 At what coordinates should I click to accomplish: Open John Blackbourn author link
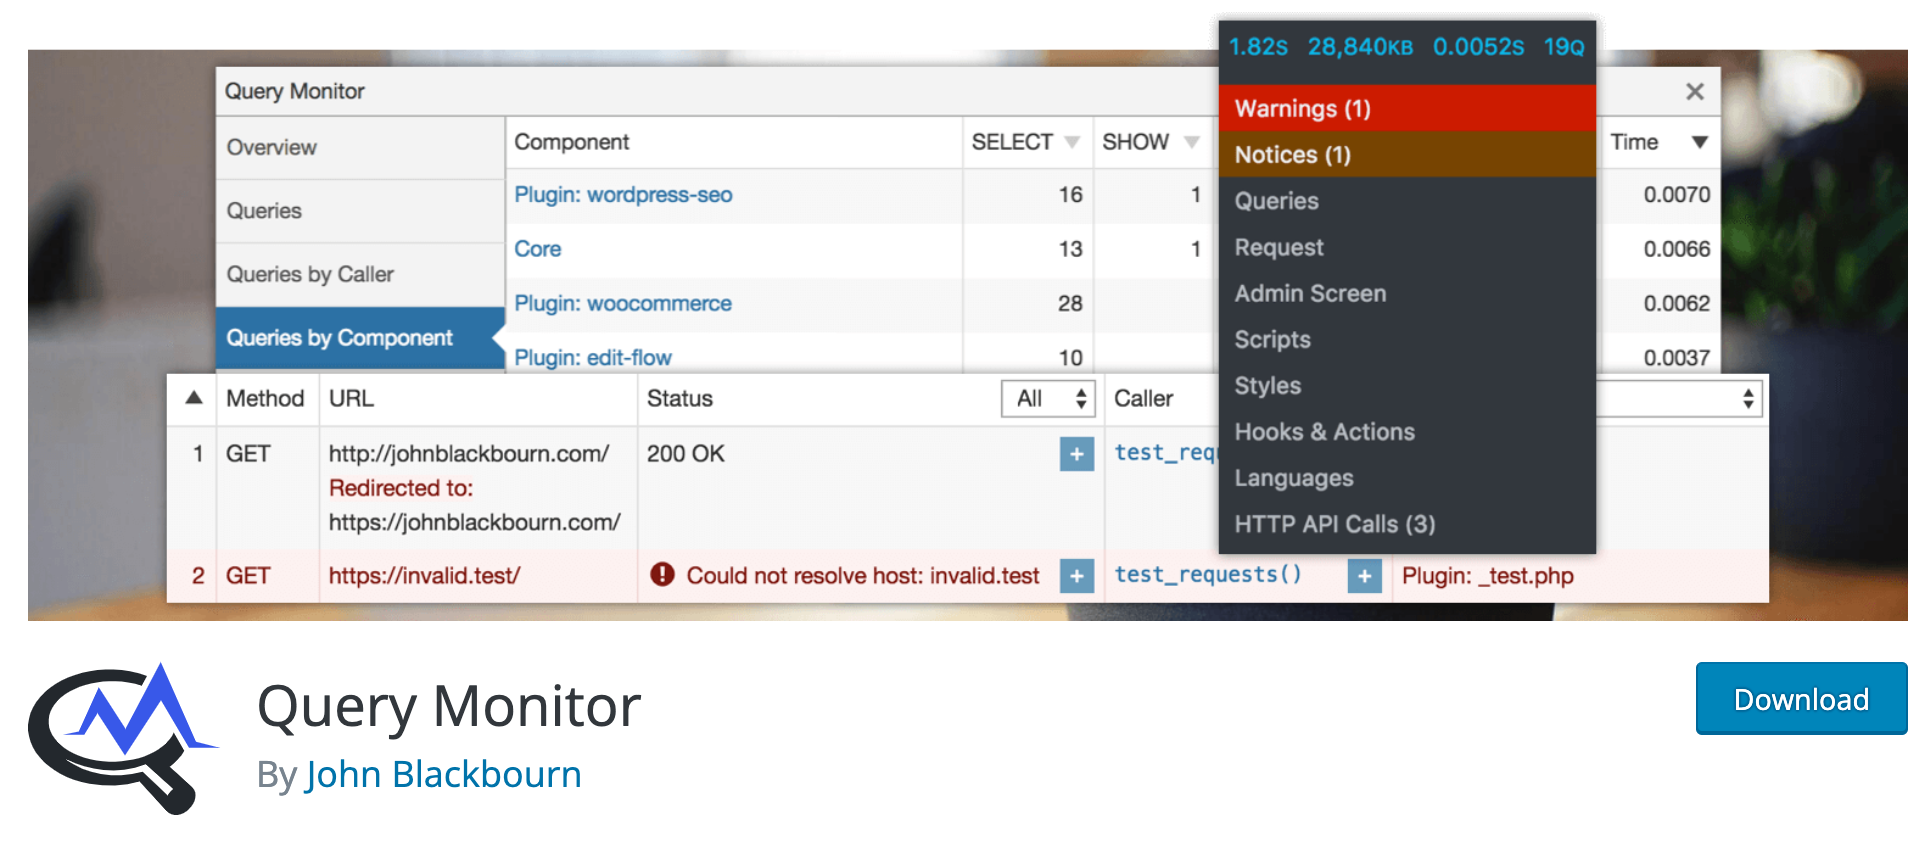tap(443, 775)
